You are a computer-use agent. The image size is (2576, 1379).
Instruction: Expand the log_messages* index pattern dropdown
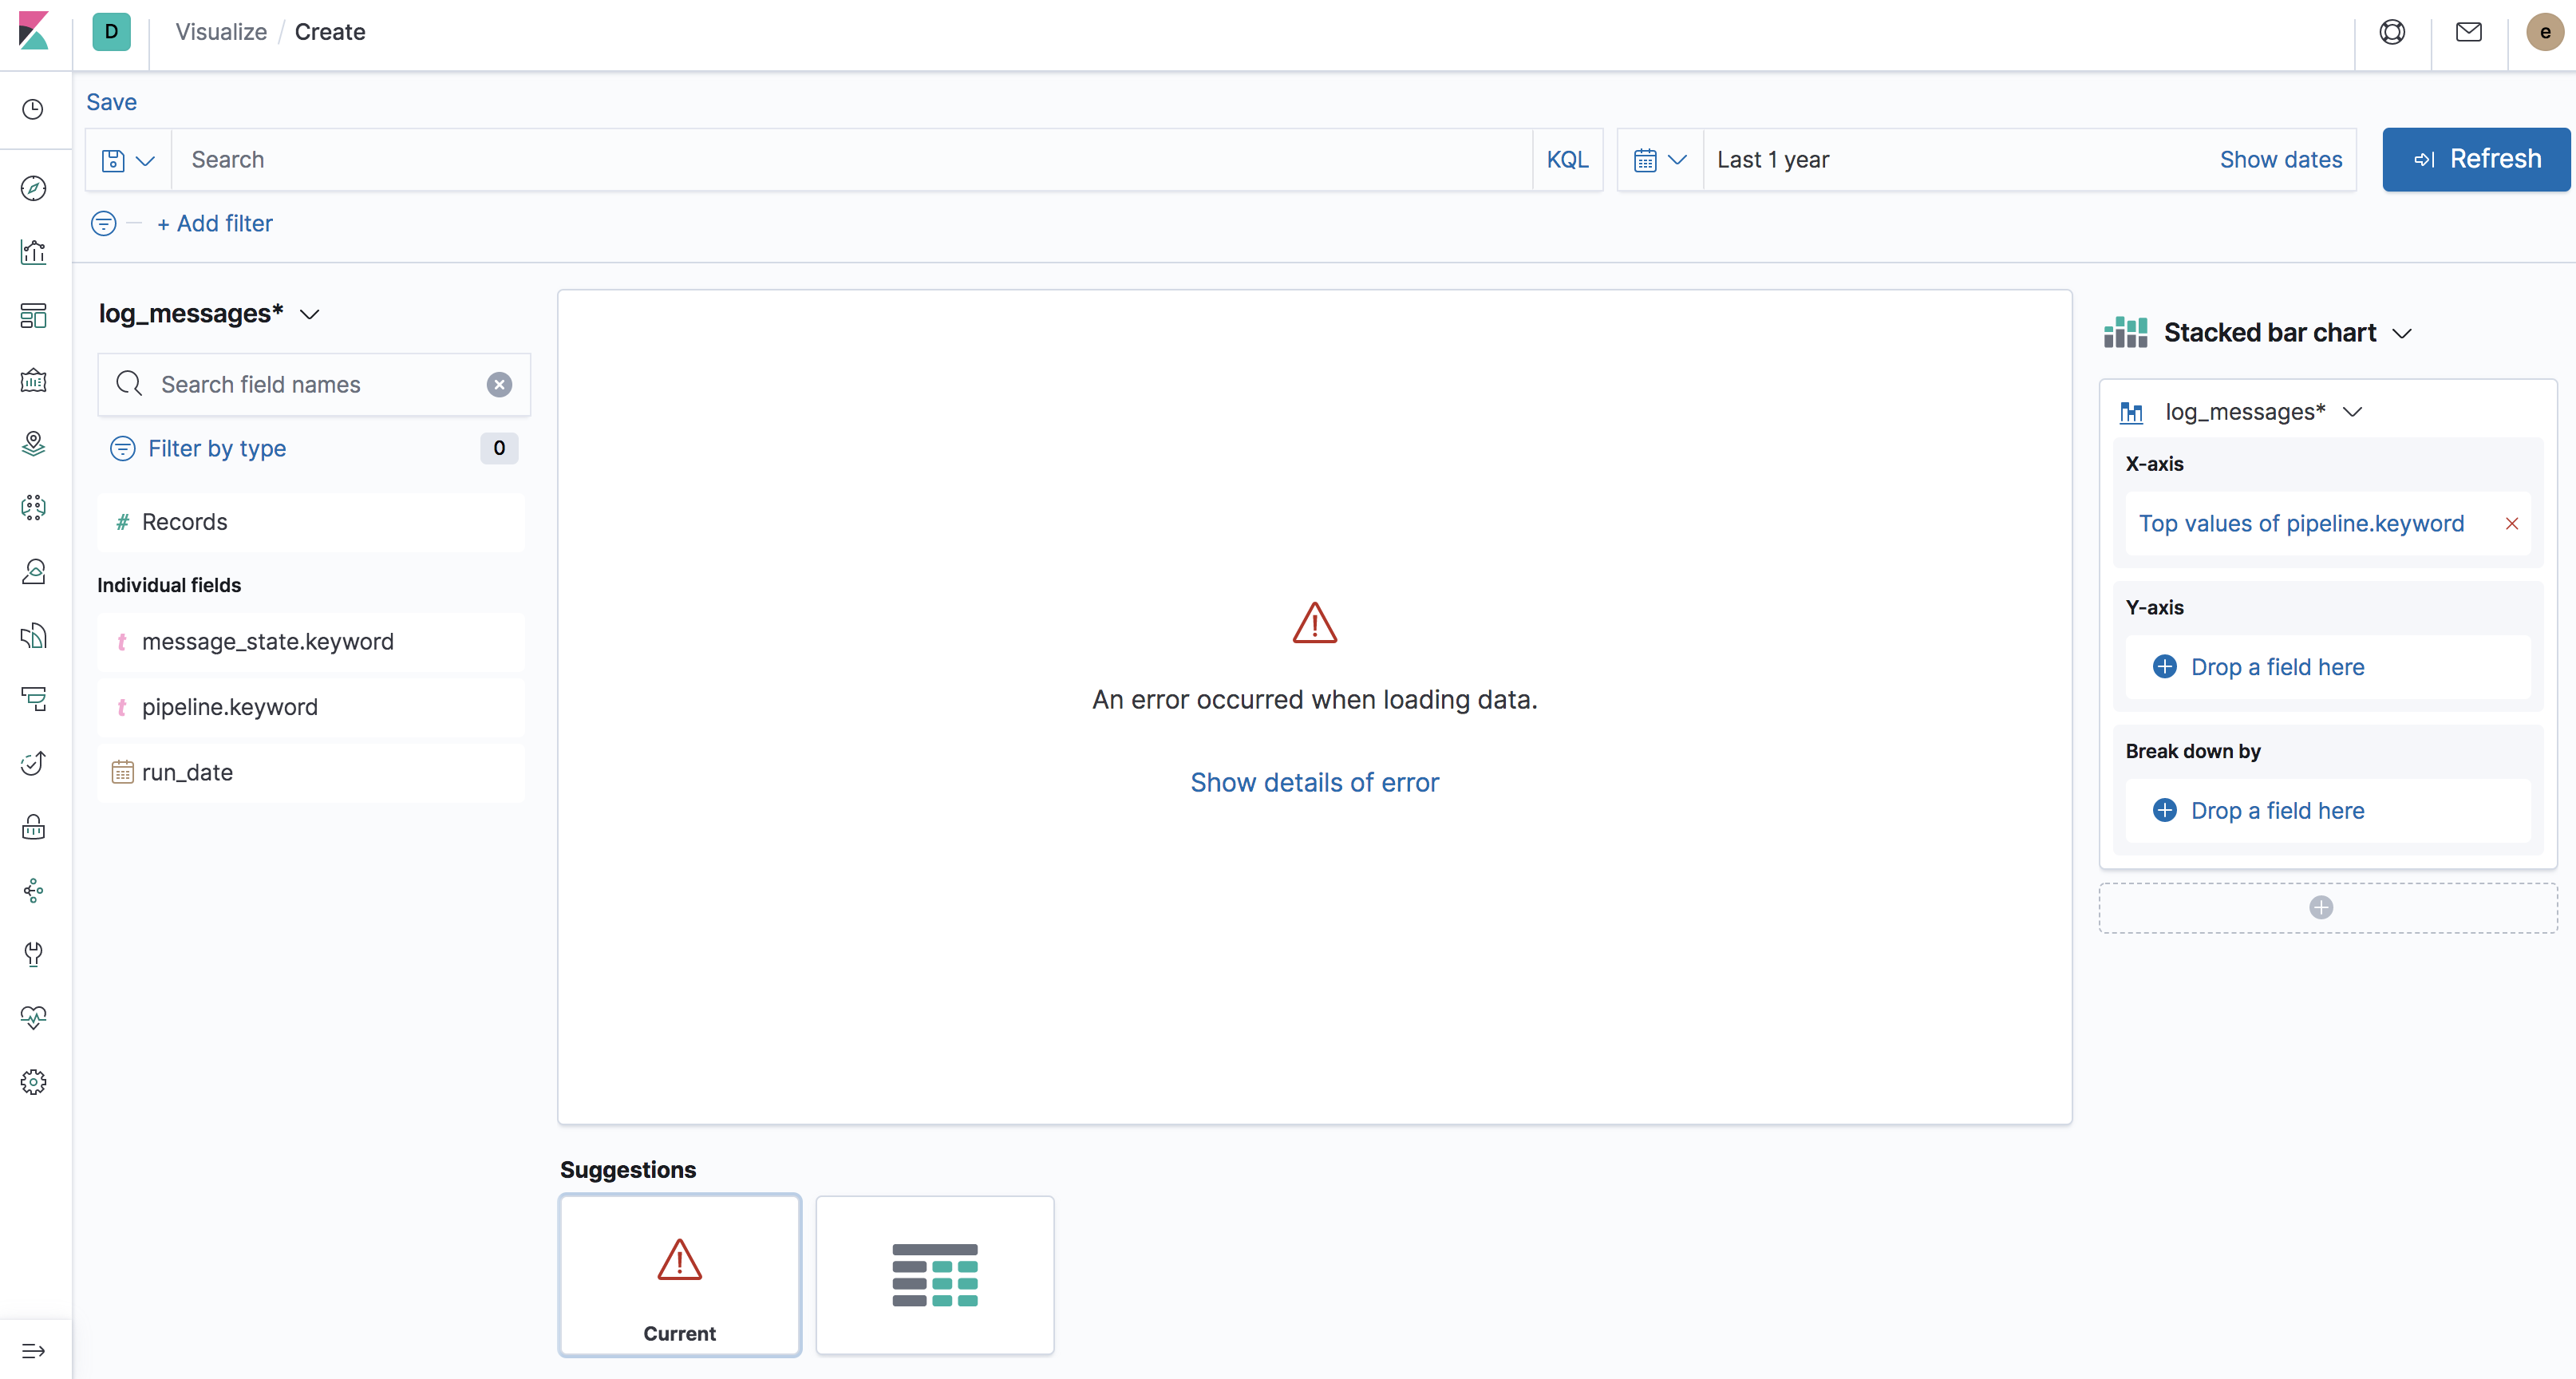coord(309,313)
